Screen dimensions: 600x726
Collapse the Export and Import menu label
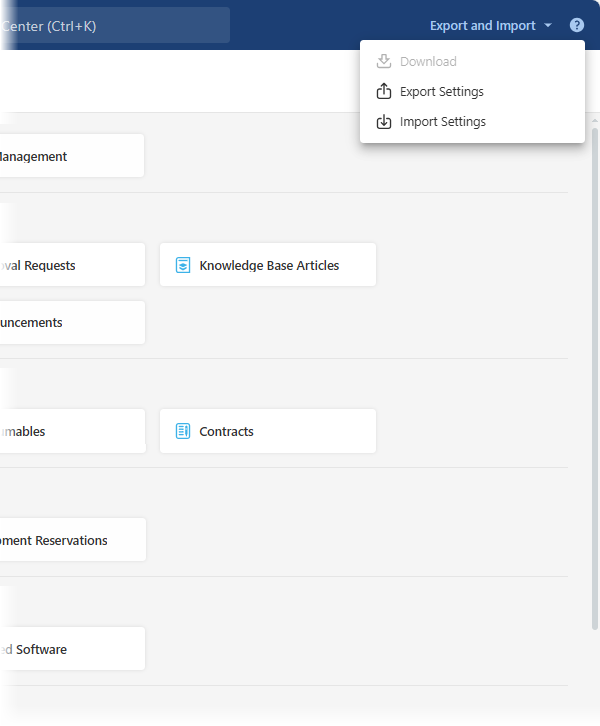pos(483,26)
